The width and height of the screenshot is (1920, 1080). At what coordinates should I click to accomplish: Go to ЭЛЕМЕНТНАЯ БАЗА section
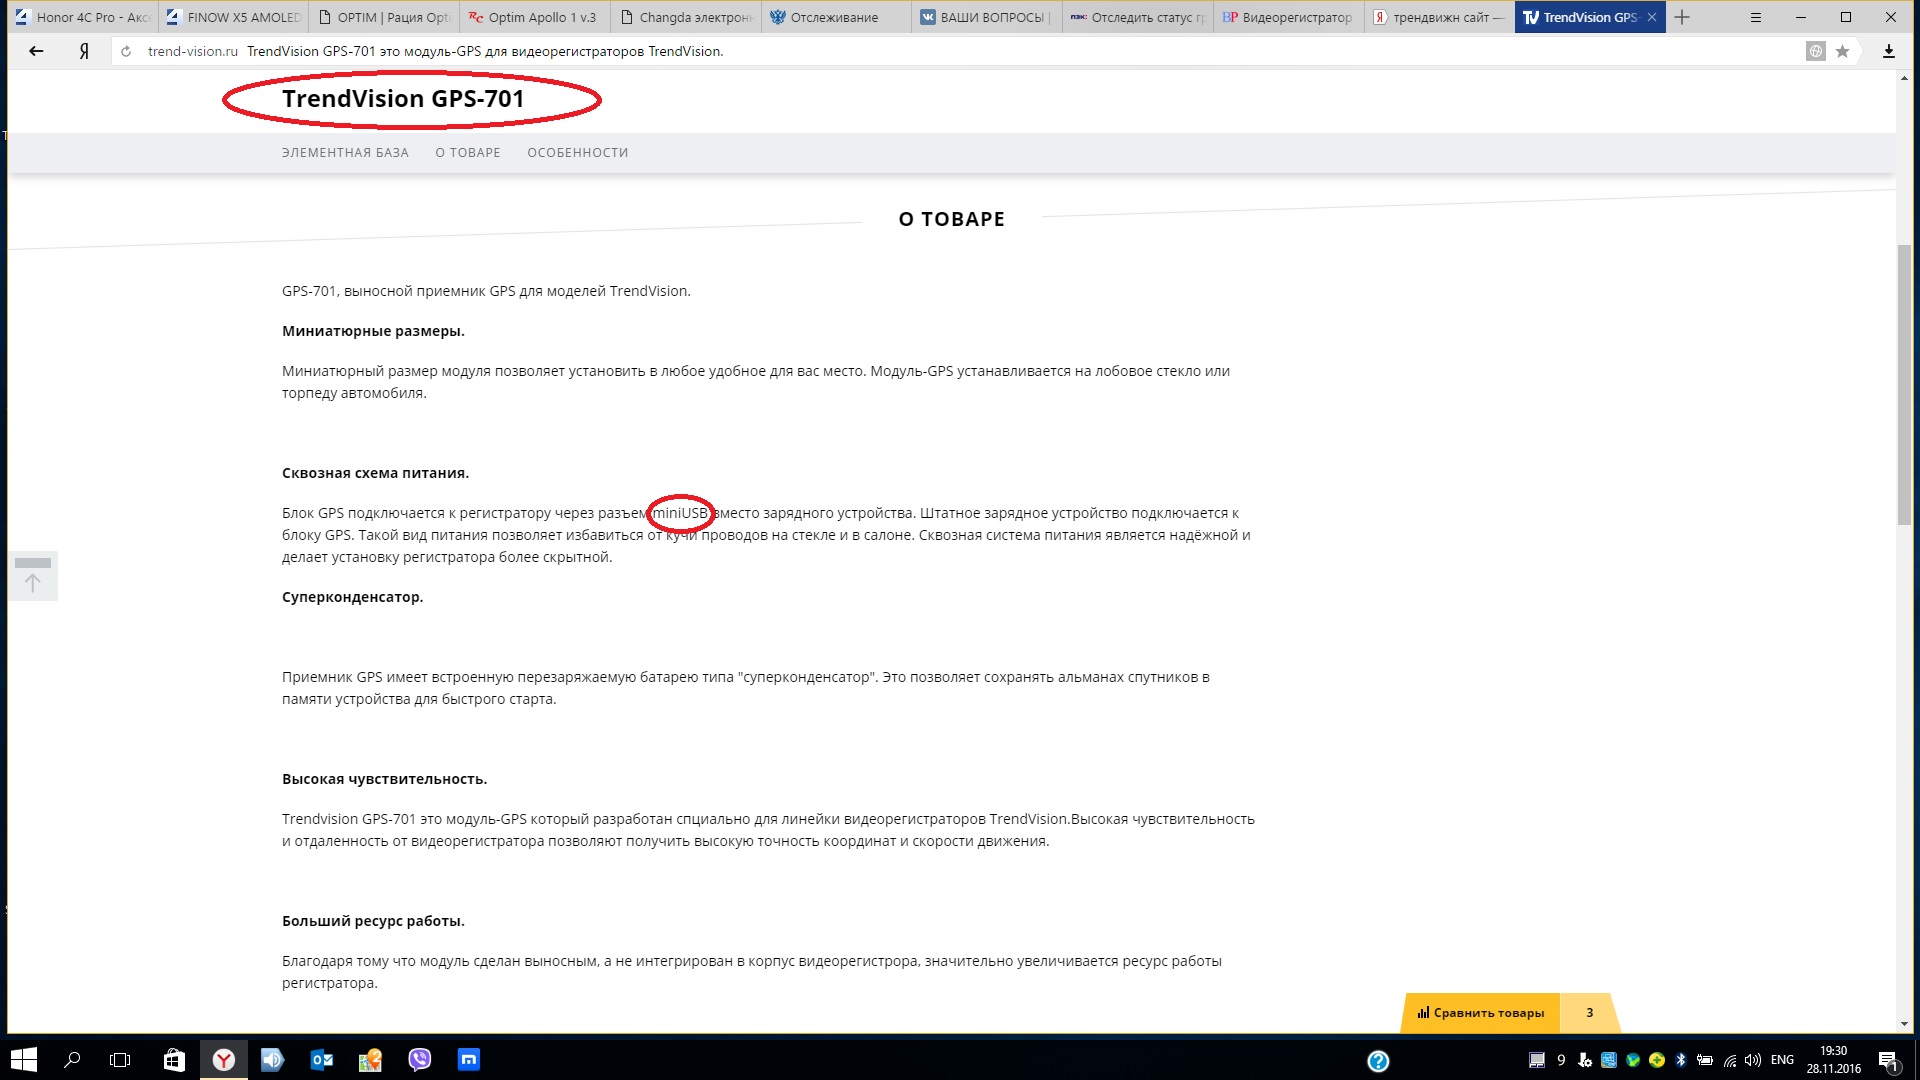point(345,153)
